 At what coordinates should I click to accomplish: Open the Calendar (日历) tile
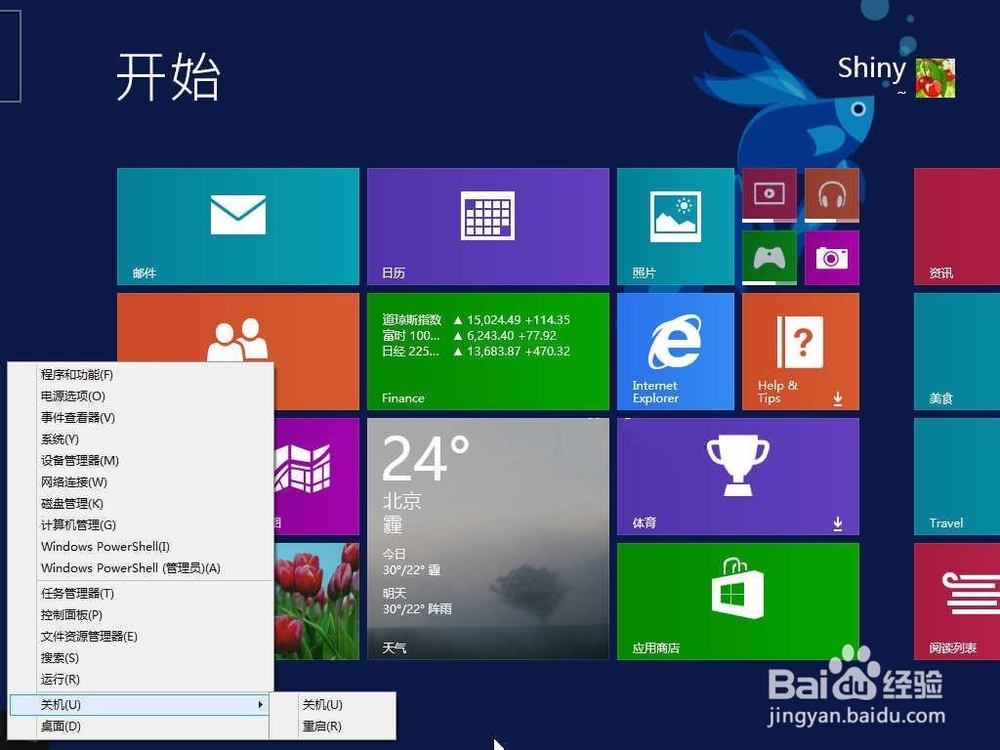point(488,226)
